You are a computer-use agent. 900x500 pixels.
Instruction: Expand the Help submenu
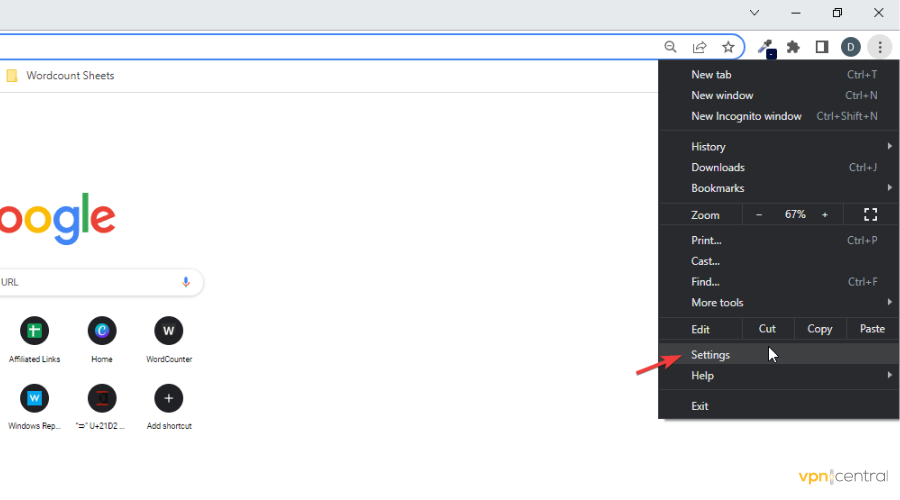click(x=778, y=375)
